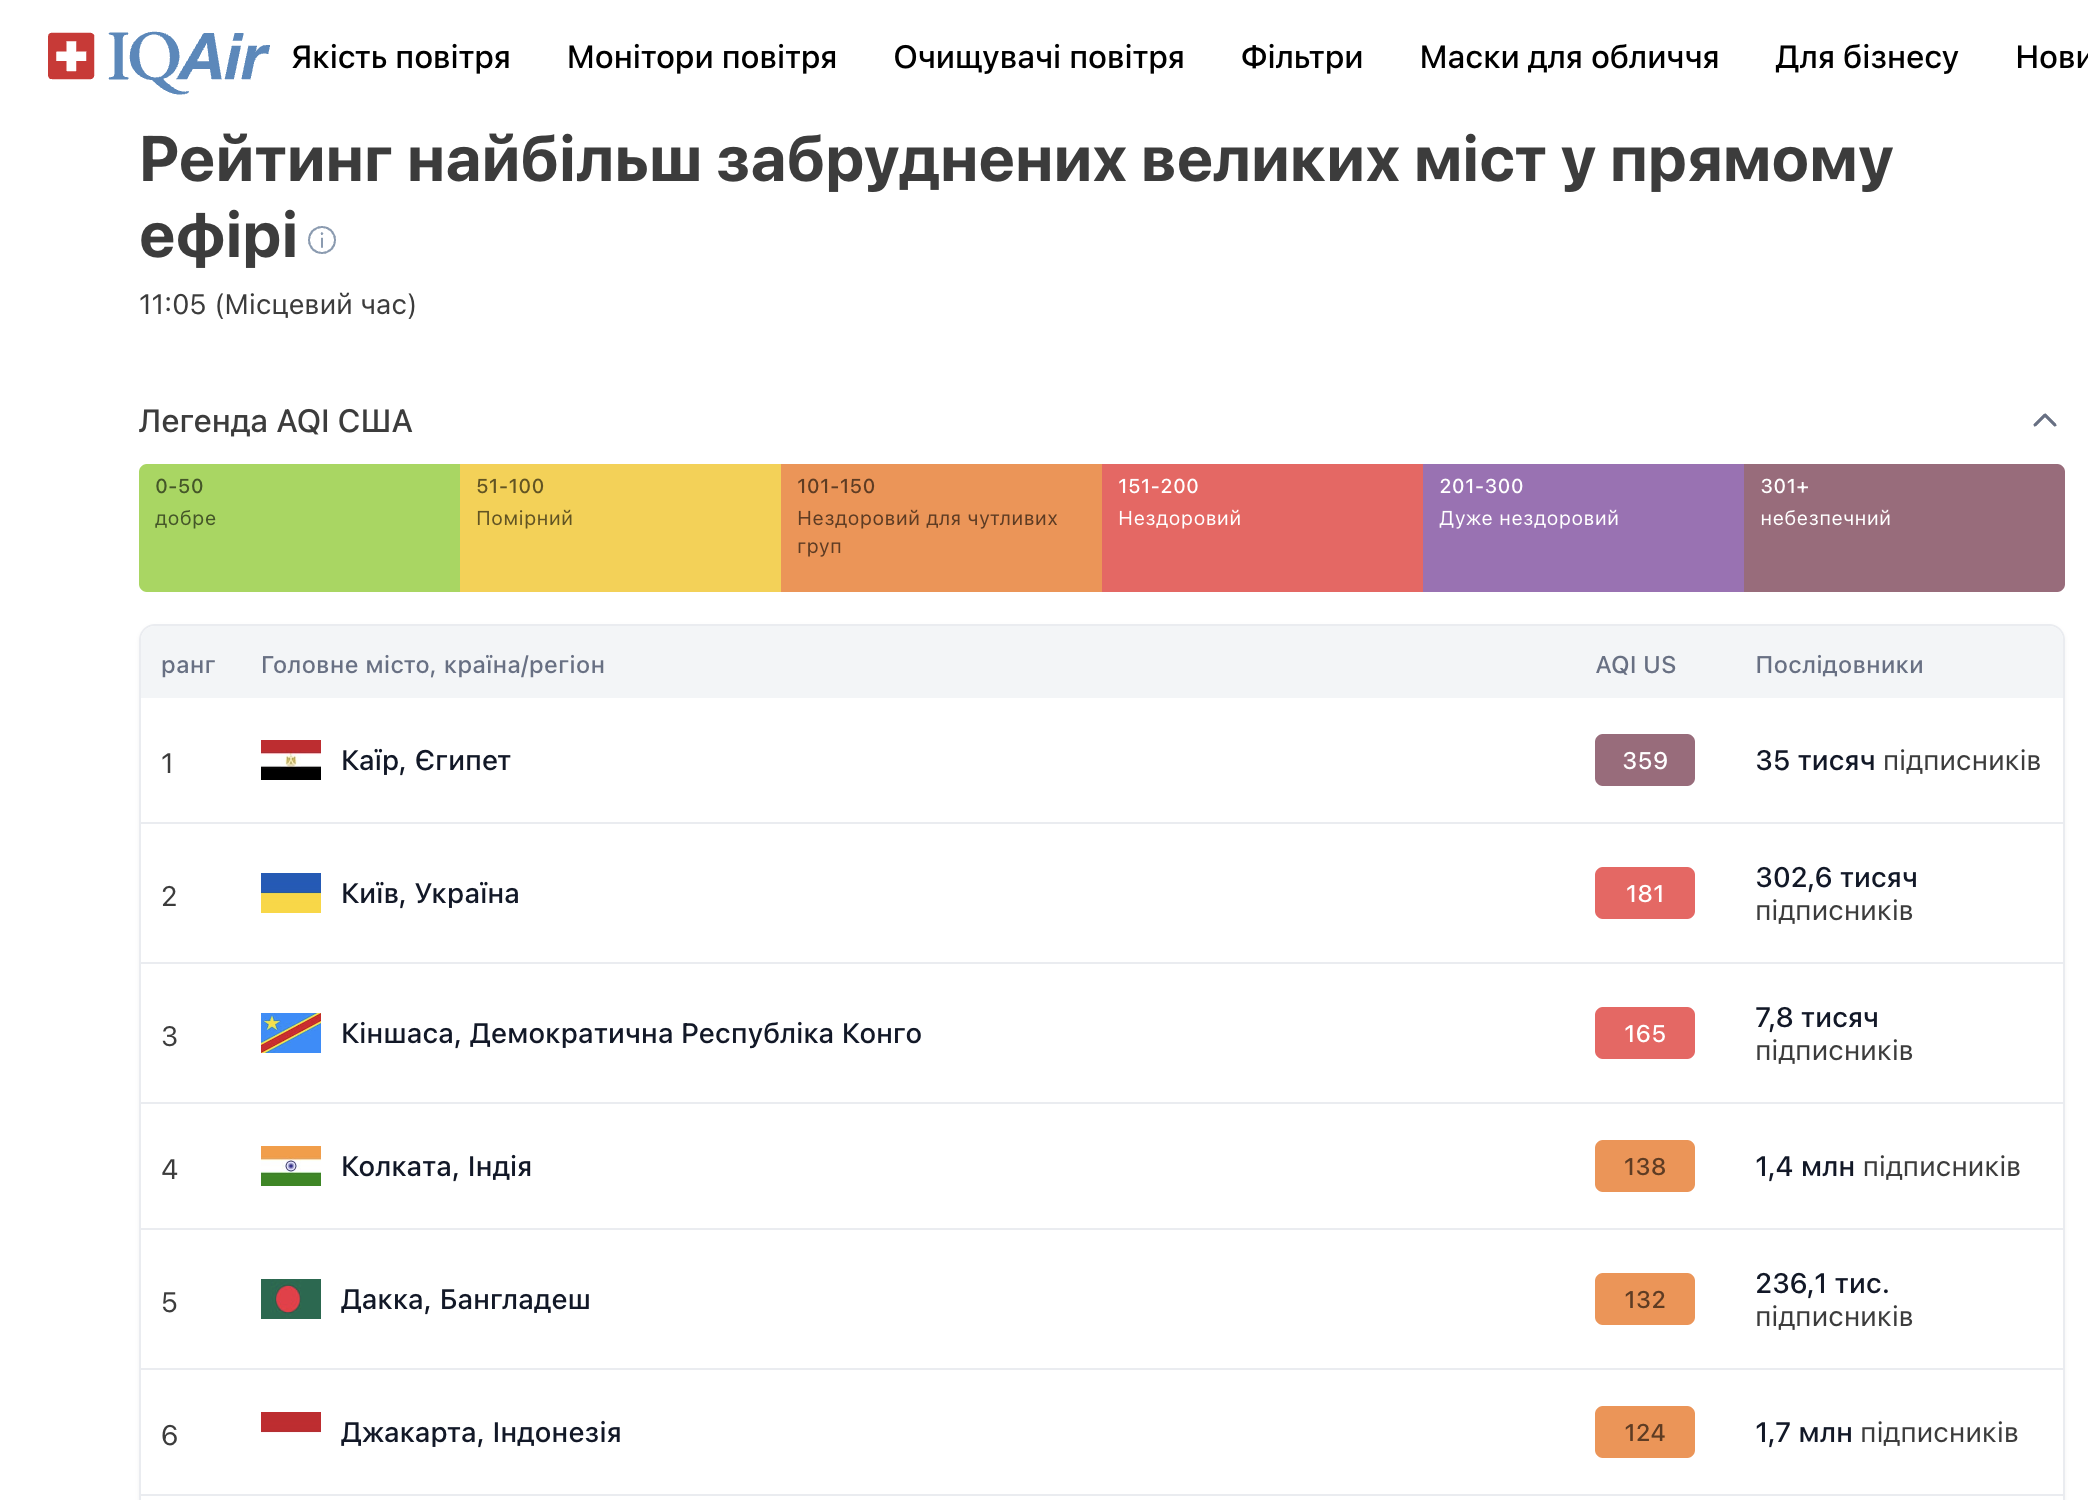Click the Bangladesh flag next to Дакка

[x=290, y=1299]
